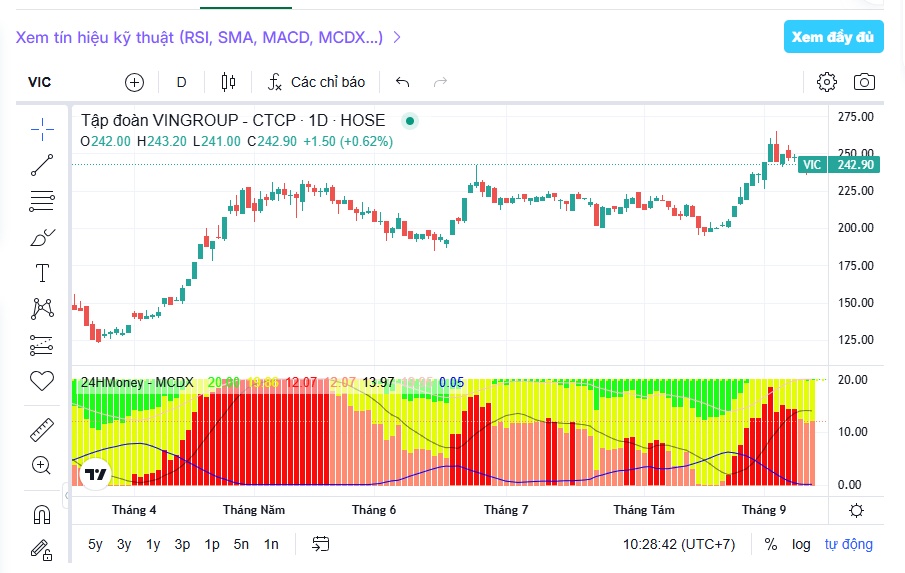Add a symbol to compare with plus icon
The image size is (905, 573).
134,83
